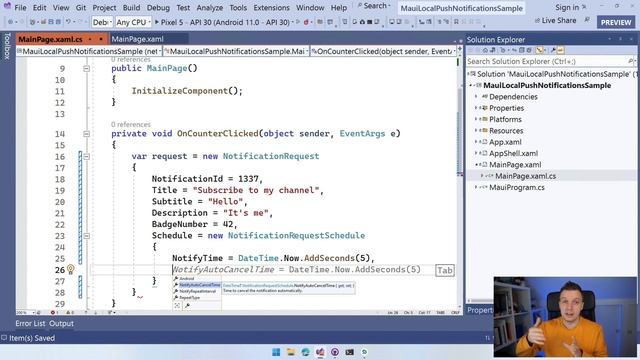Viewport: 640px width, 360px height.
Task: Collapse the MainPage constructor at line 9
Action: pos(86,69)
